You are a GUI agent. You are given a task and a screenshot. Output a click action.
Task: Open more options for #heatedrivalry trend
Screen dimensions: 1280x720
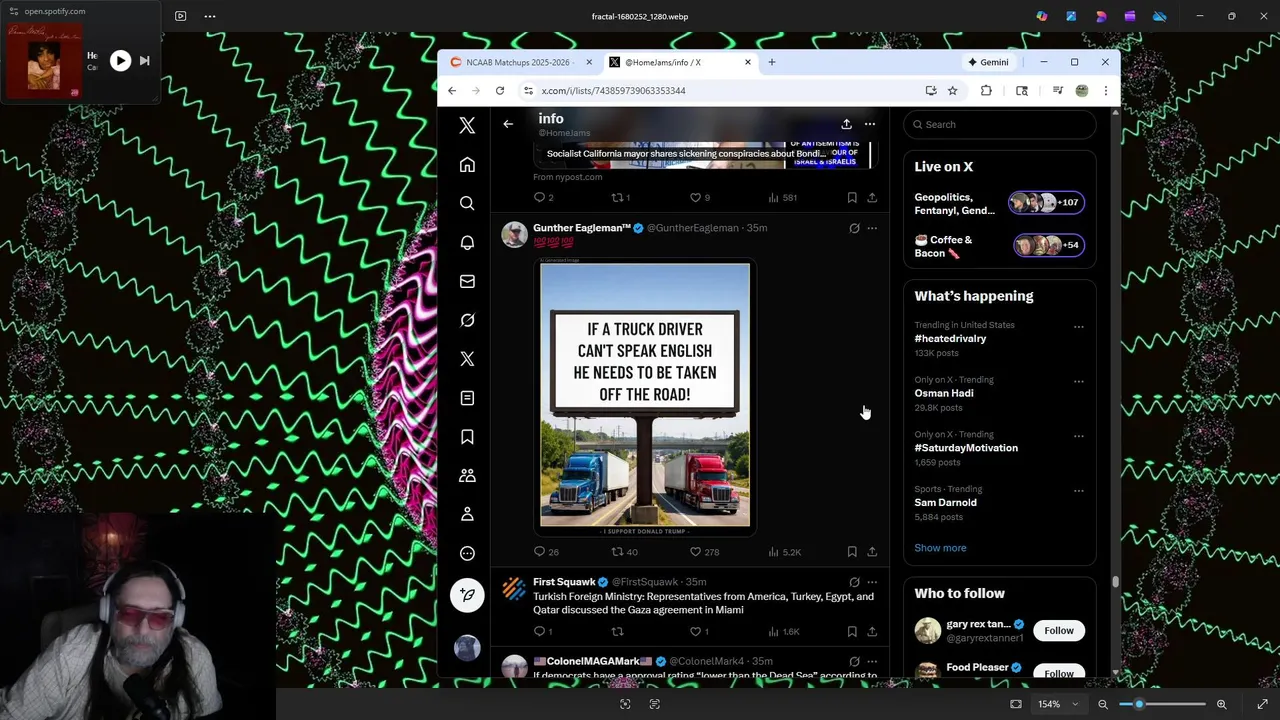(x=1078, y=327)
